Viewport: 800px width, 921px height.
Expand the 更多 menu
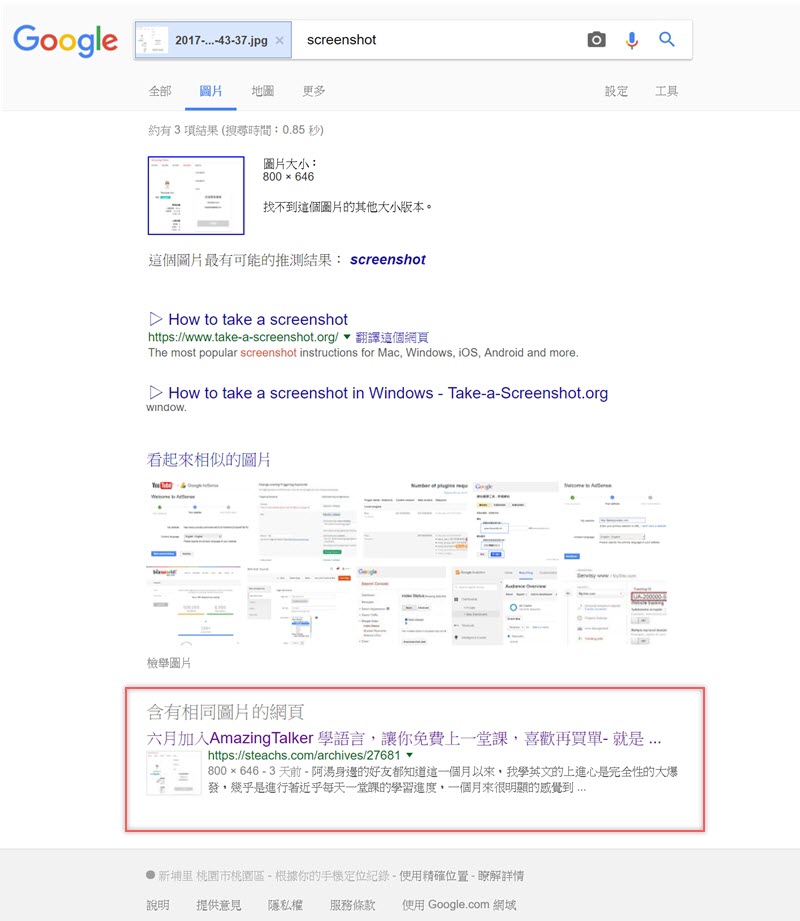[x=314, y=91]
